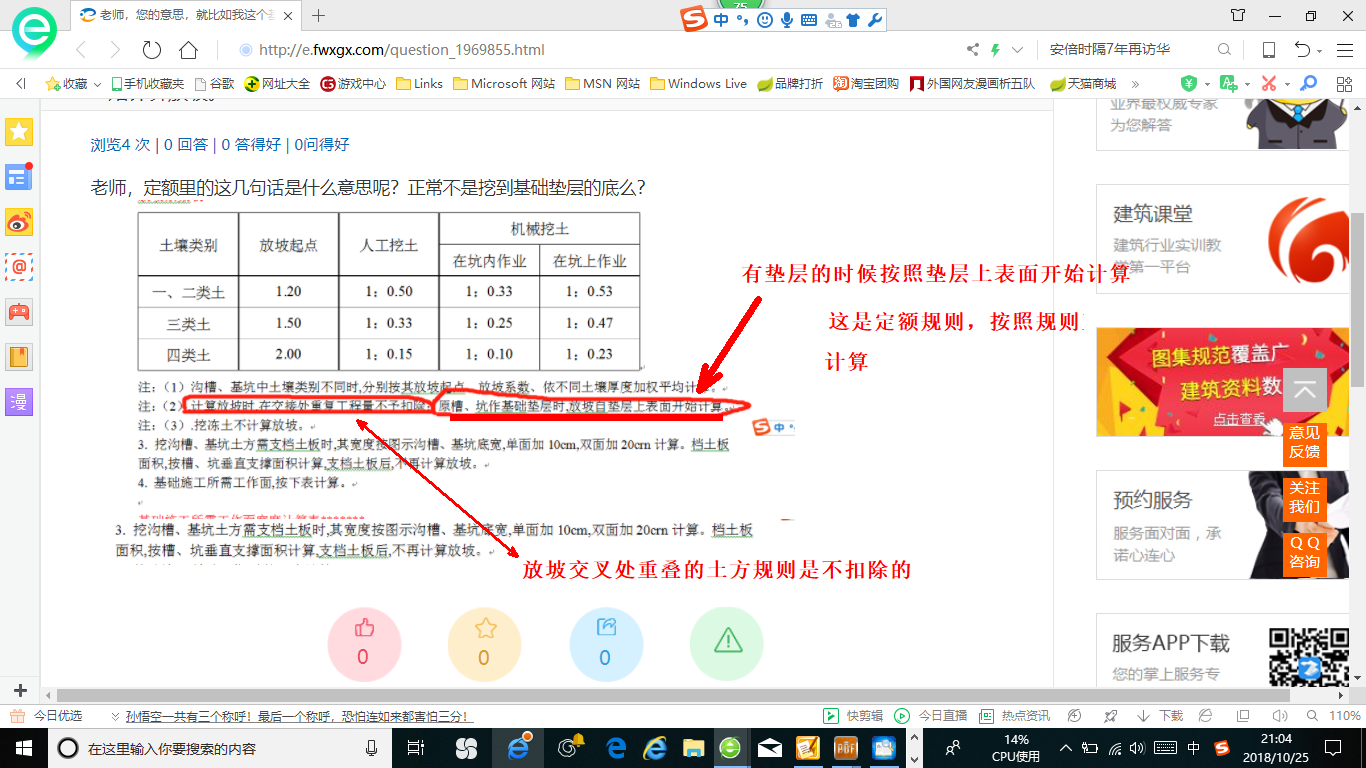This screenshot has width=1366, height=768.
Task: Click the browser refresh button
Action: [152, 50]
